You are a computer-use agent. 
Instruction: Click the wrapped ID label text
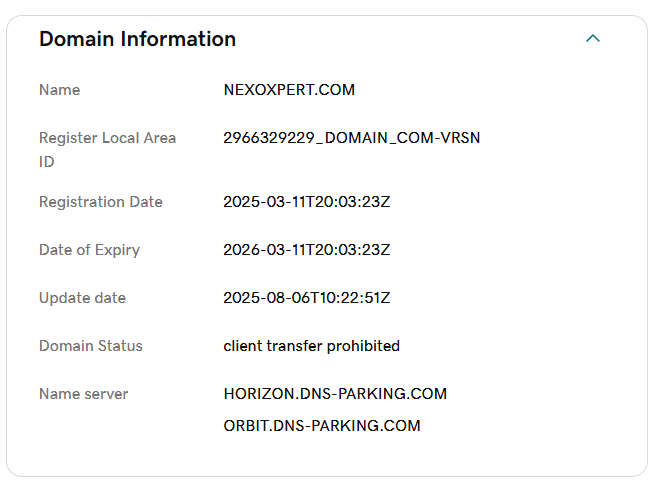[x=47, y=162]
